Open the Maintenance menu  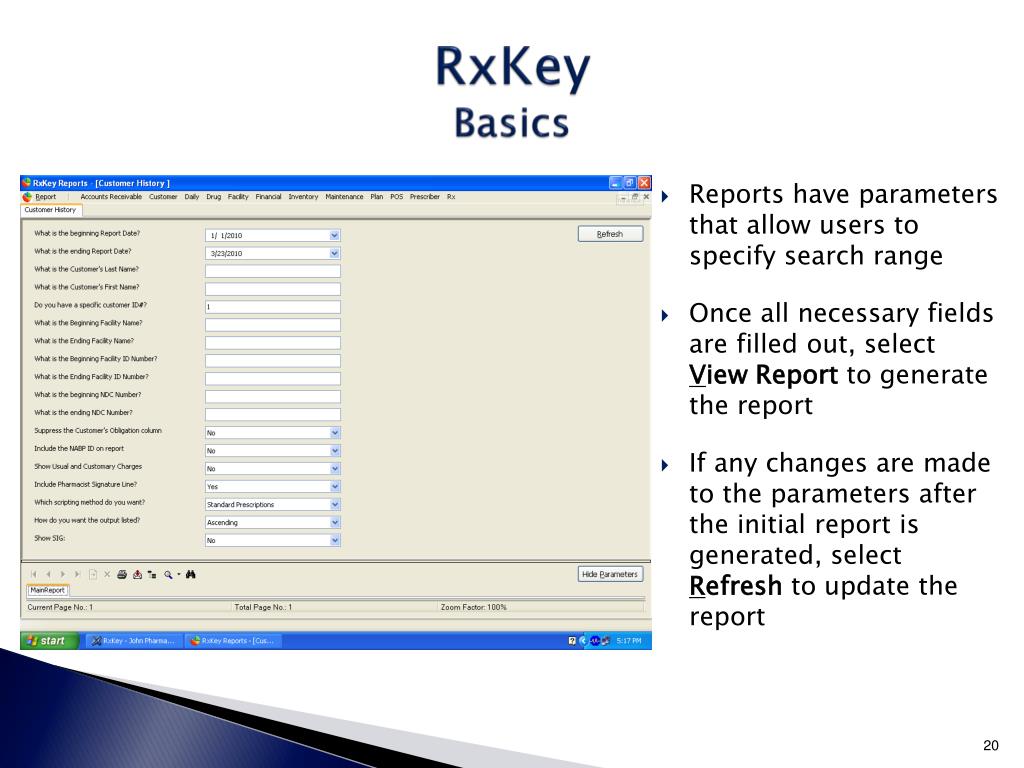click(344, 197)
